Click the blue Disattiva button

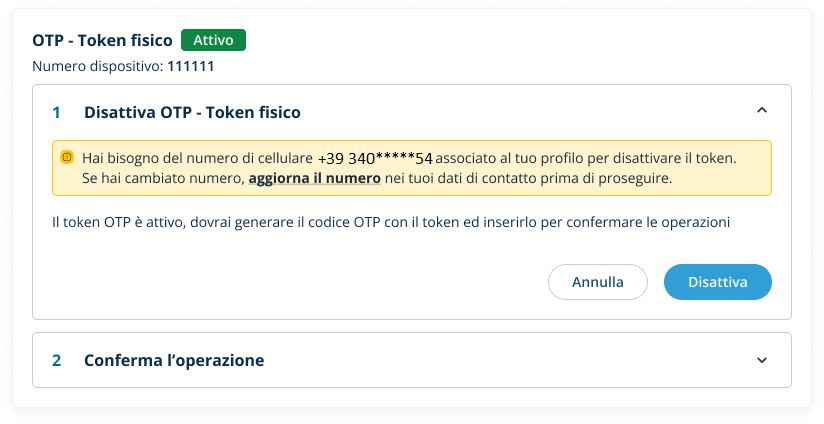coord(717,282)
